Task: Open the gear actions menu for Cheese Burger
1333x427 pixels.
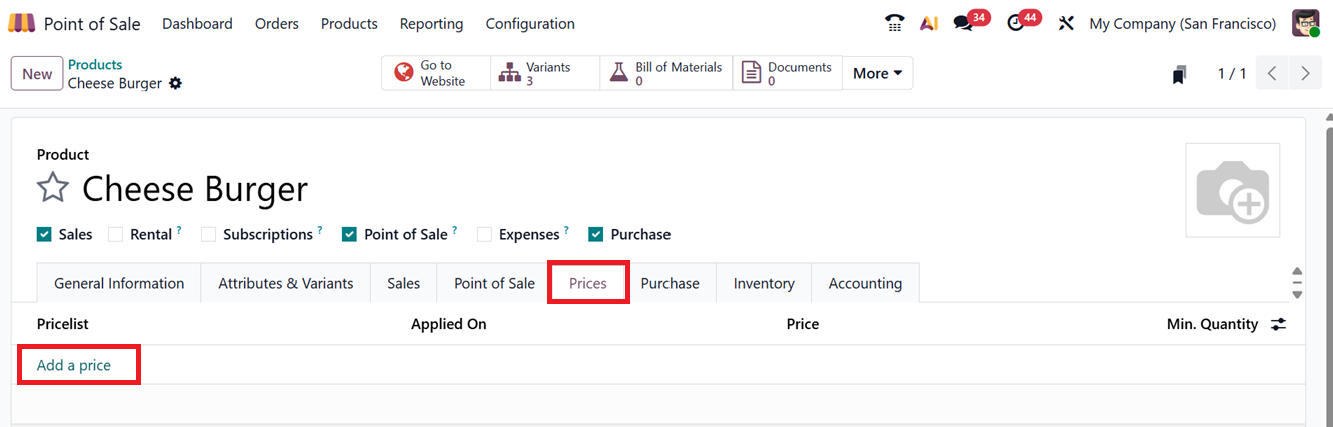Action: click(176, 84)
